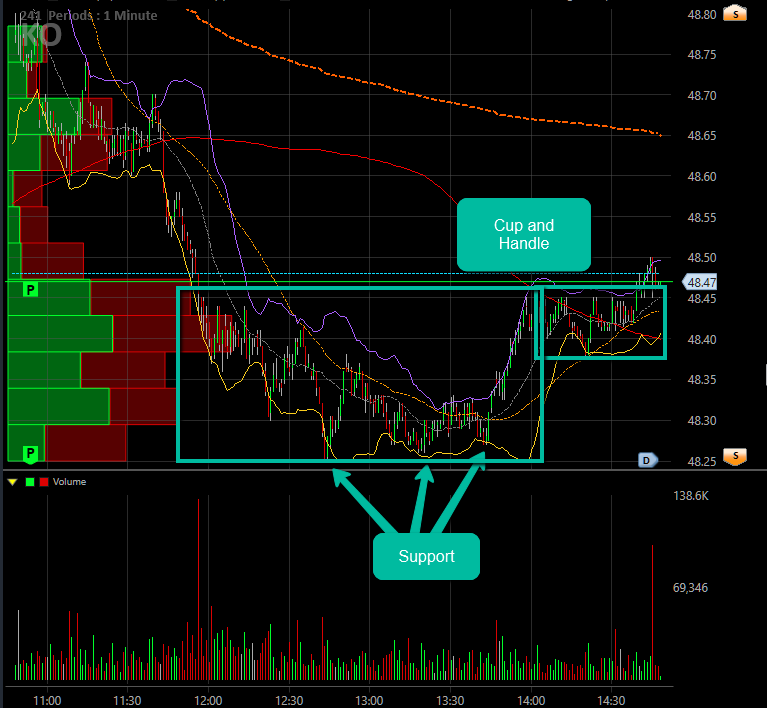Click the 48.70 price axis label
This screenshot has height=708, width=767.
(701, 95)
